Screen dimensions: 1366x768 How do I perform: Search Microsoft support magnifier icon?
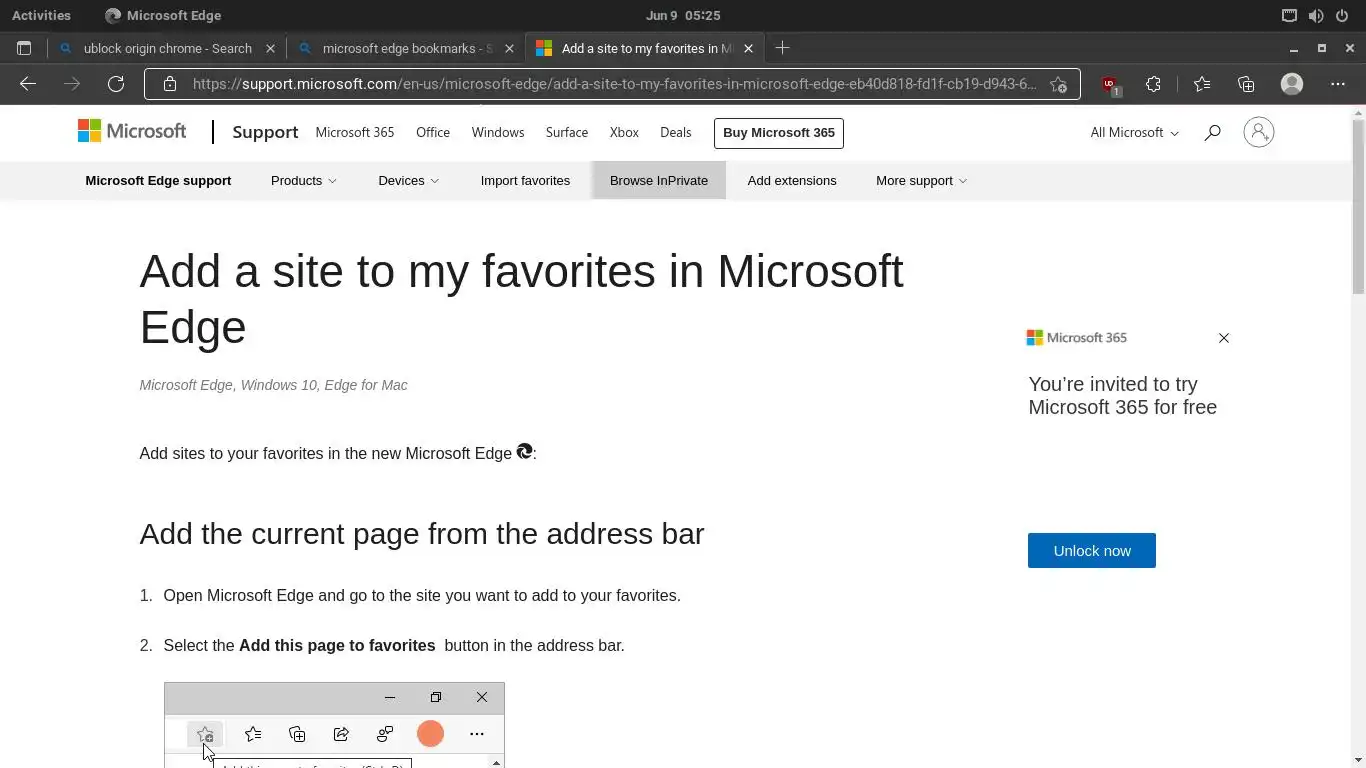(1212, 132)
